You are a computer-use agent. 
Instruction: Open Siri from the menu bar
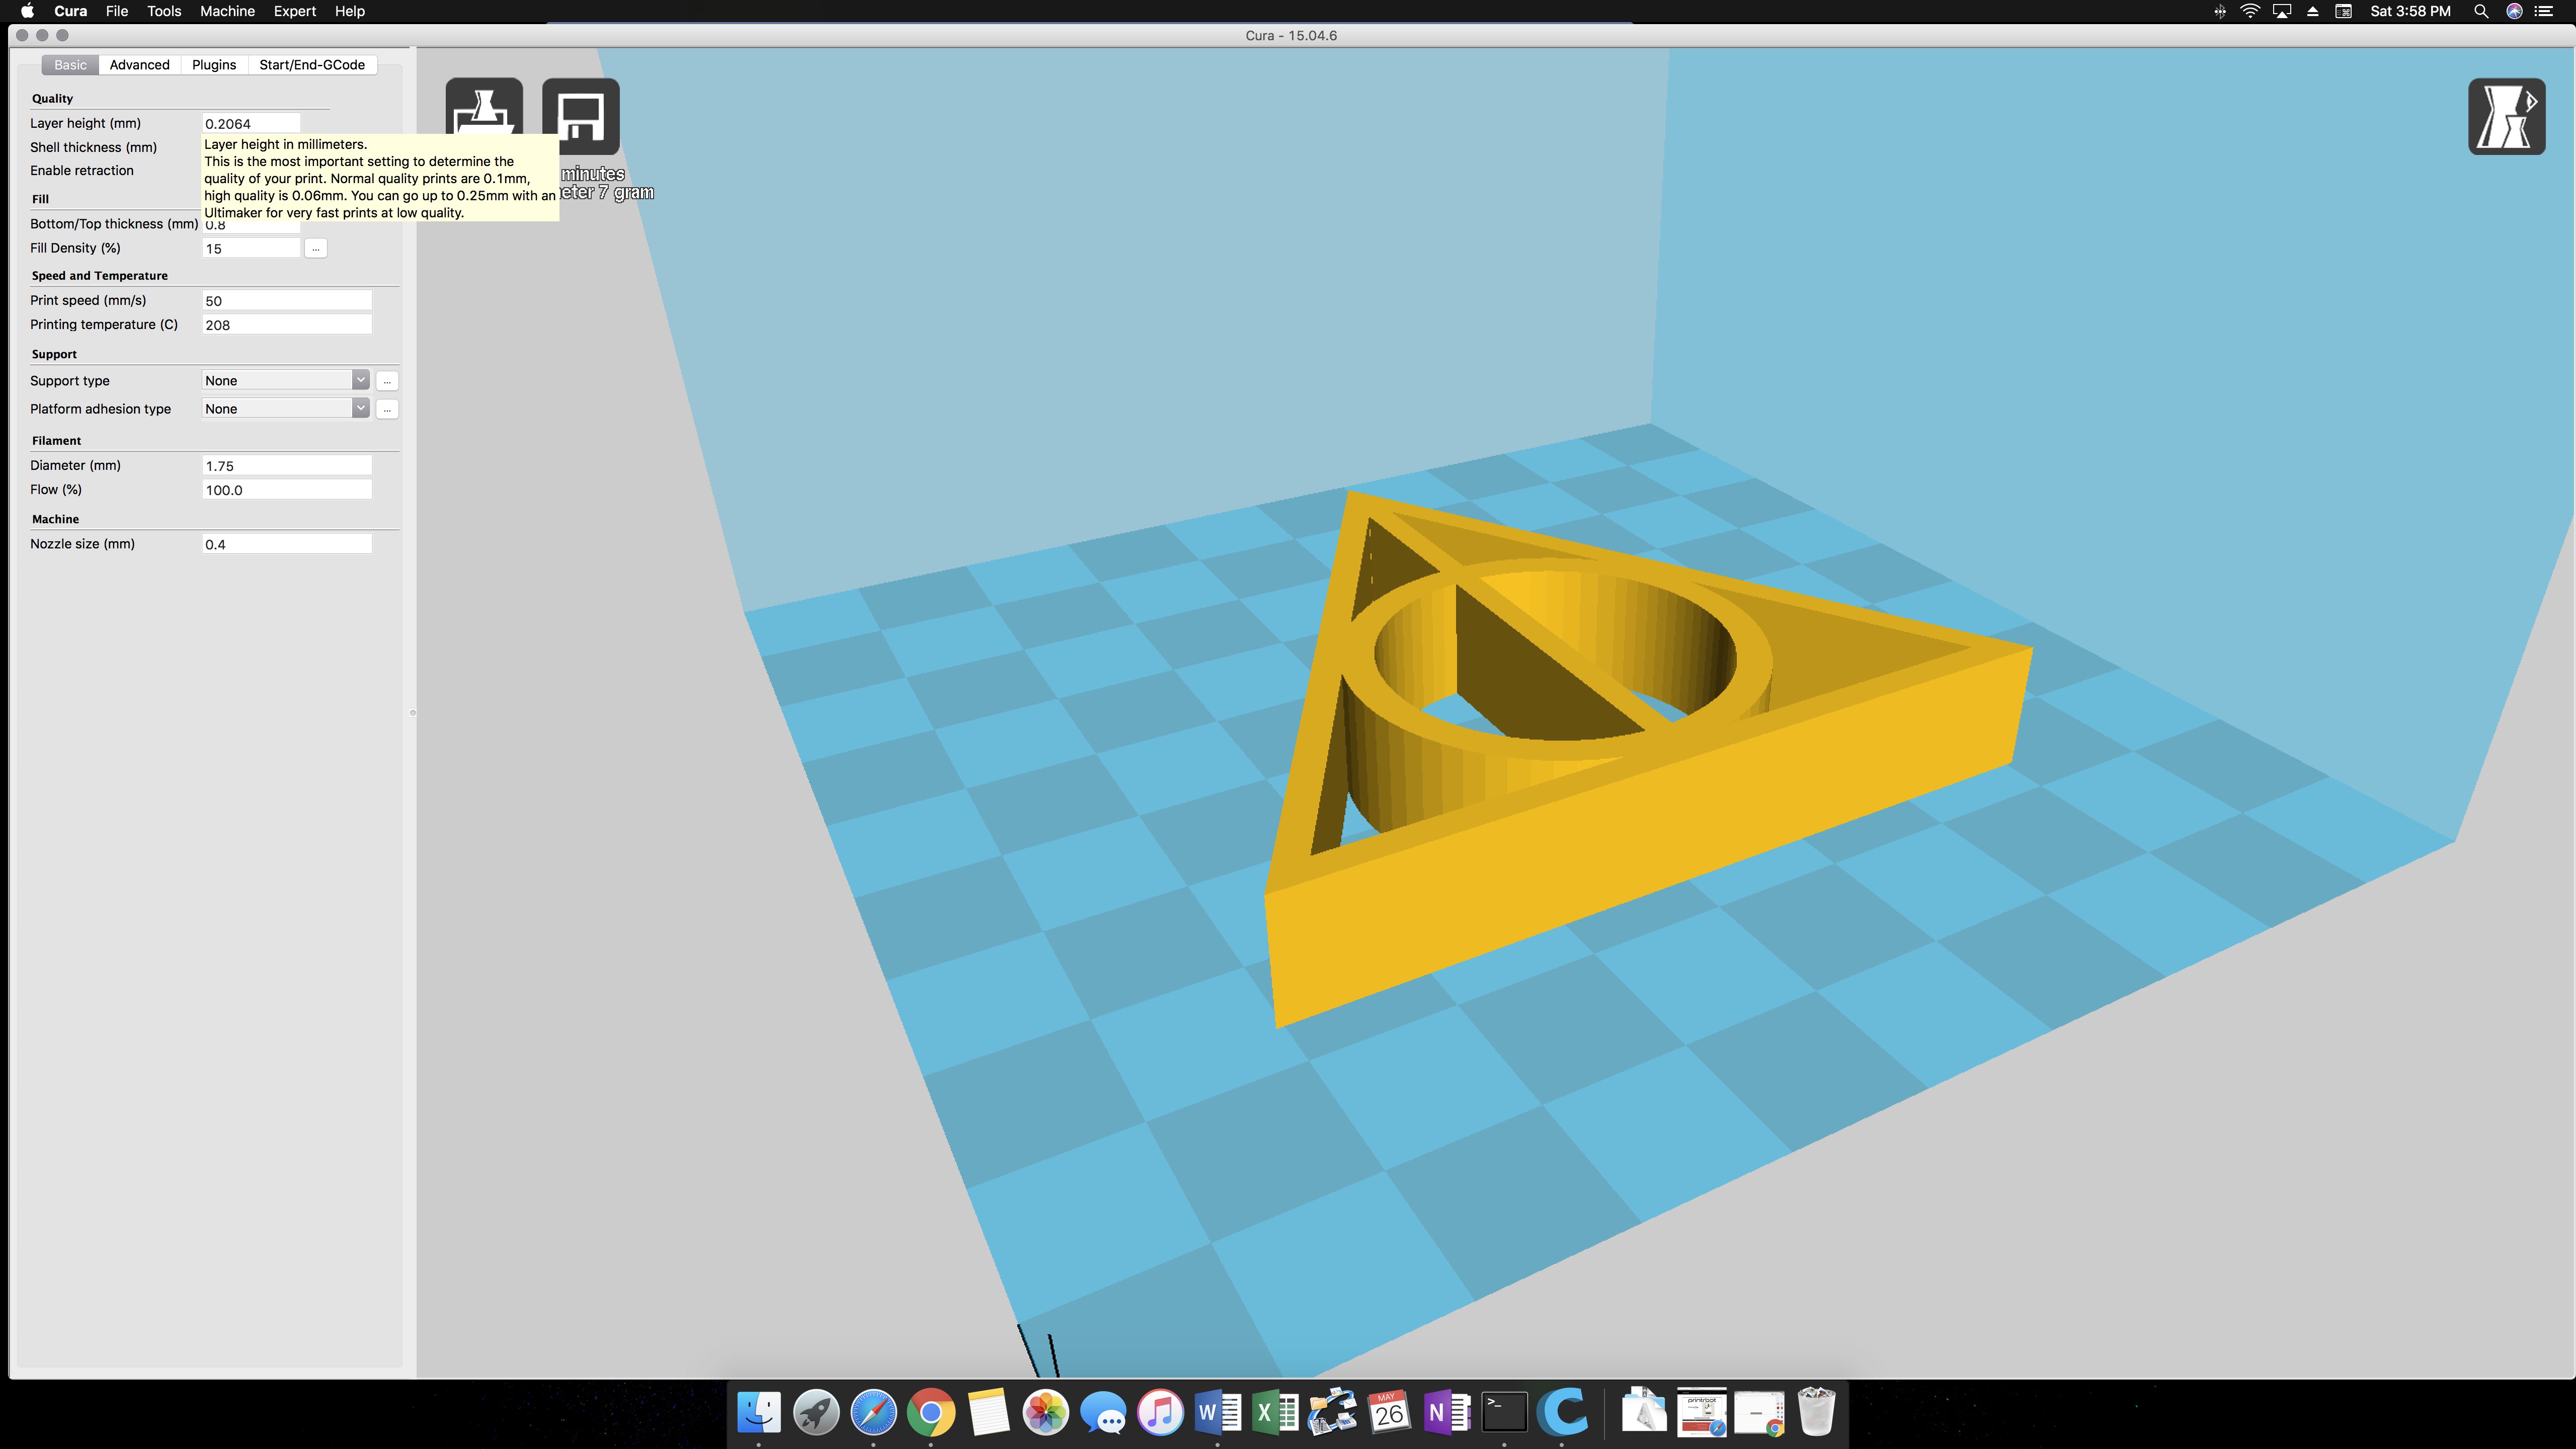[x=2514, y=11]
